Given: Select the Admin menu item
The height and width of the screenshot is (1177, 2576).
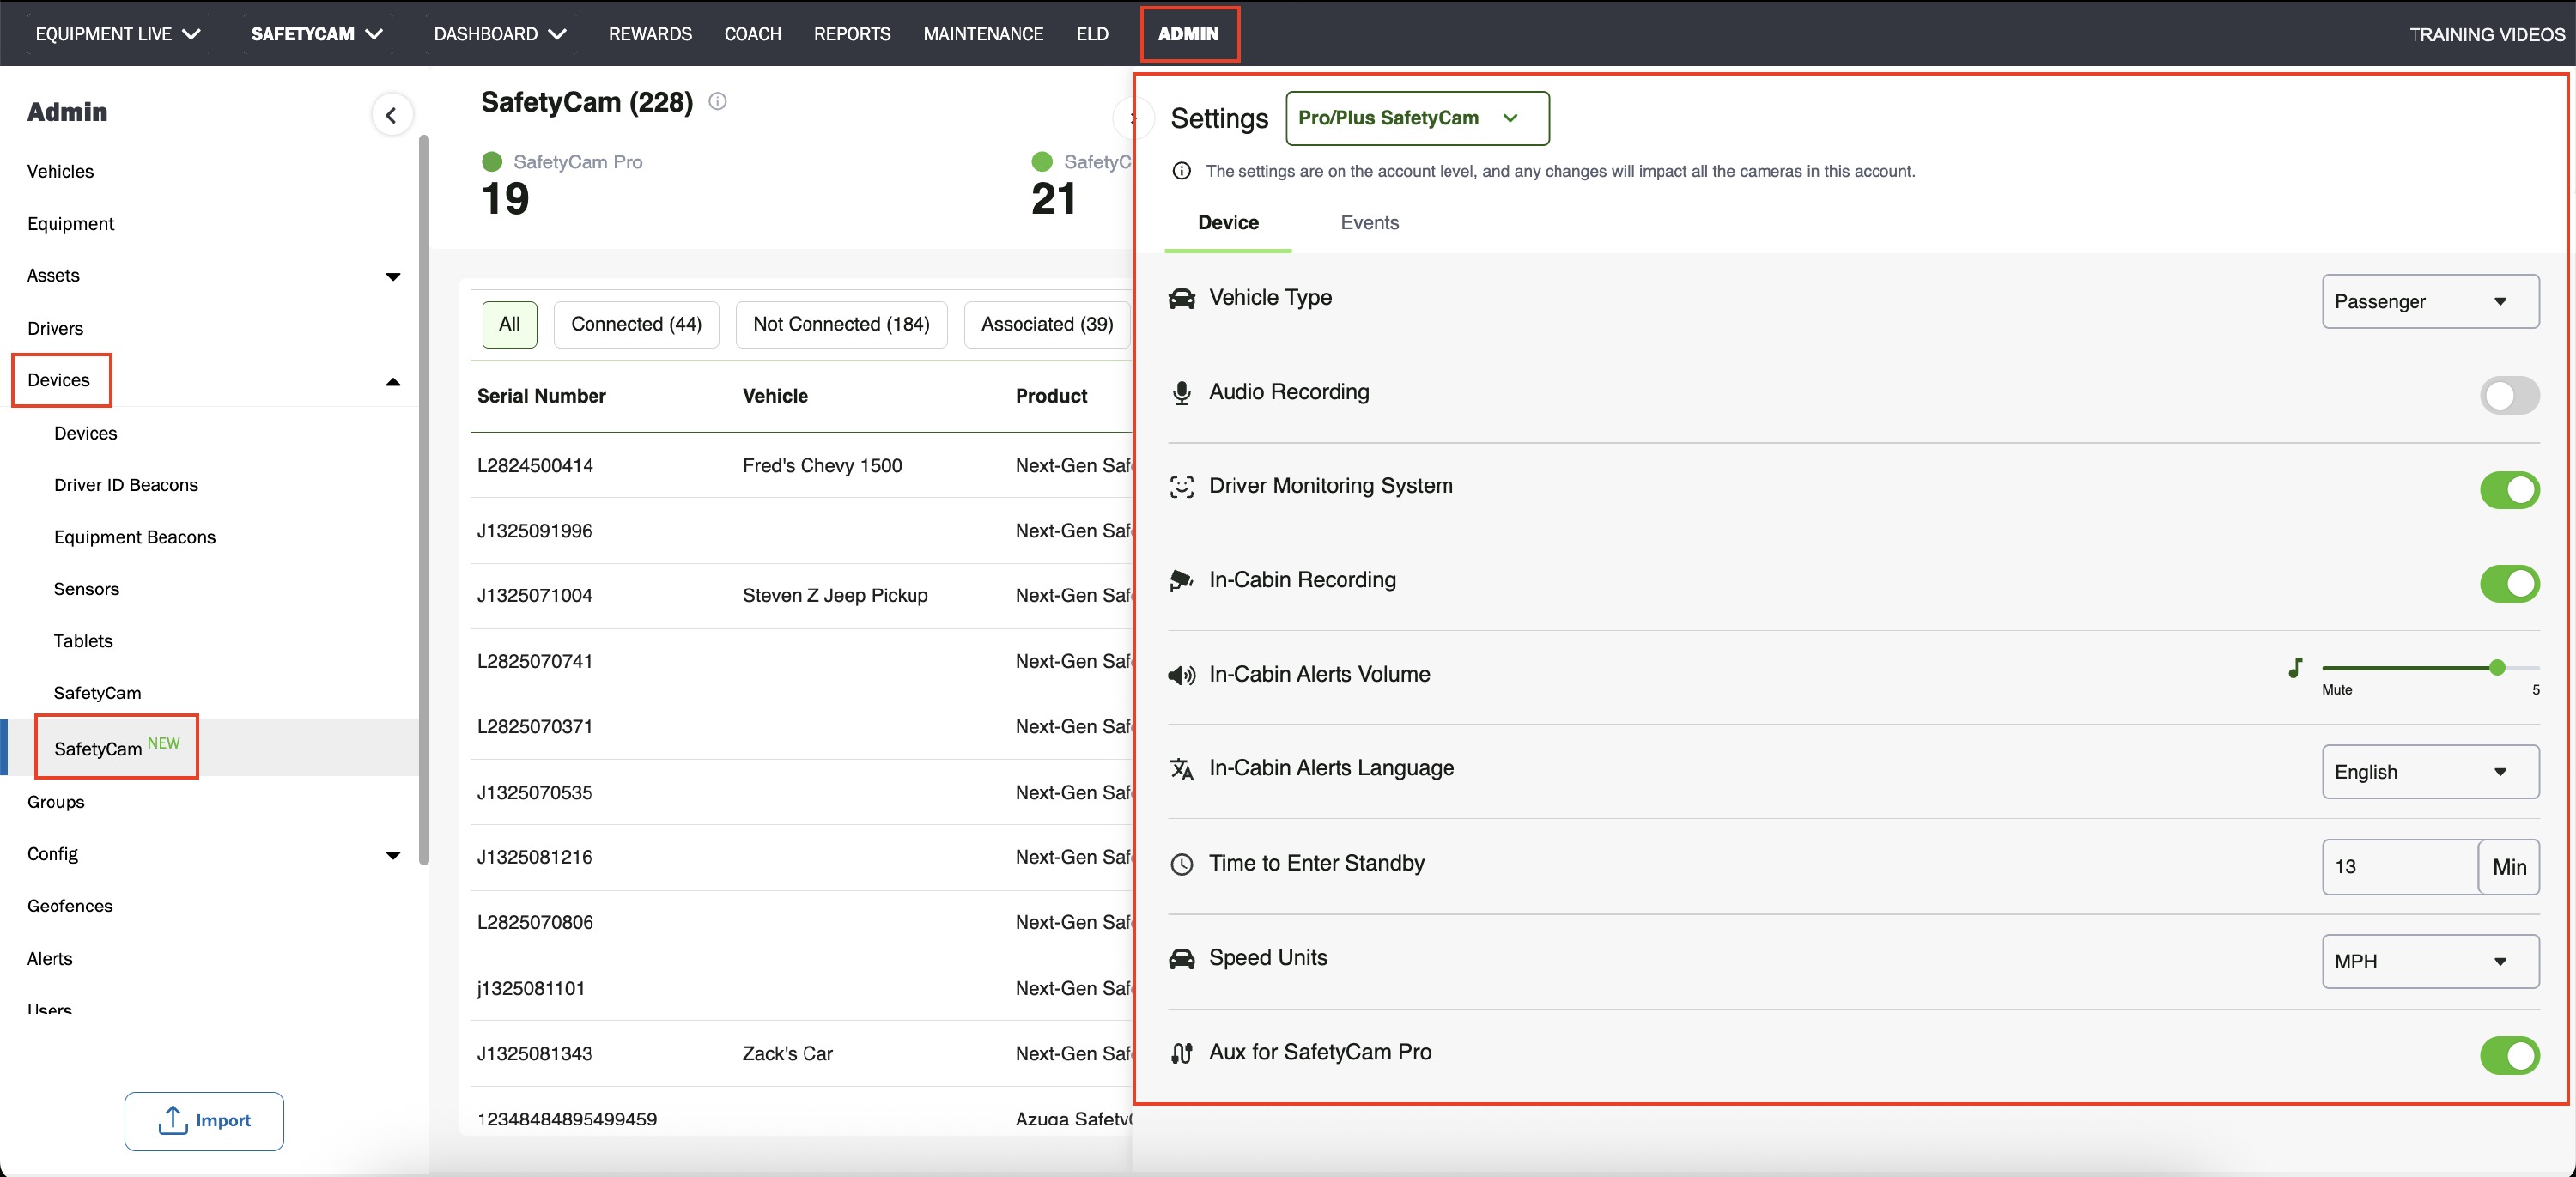Looking at the screenshot, I should coord(1188,34).
